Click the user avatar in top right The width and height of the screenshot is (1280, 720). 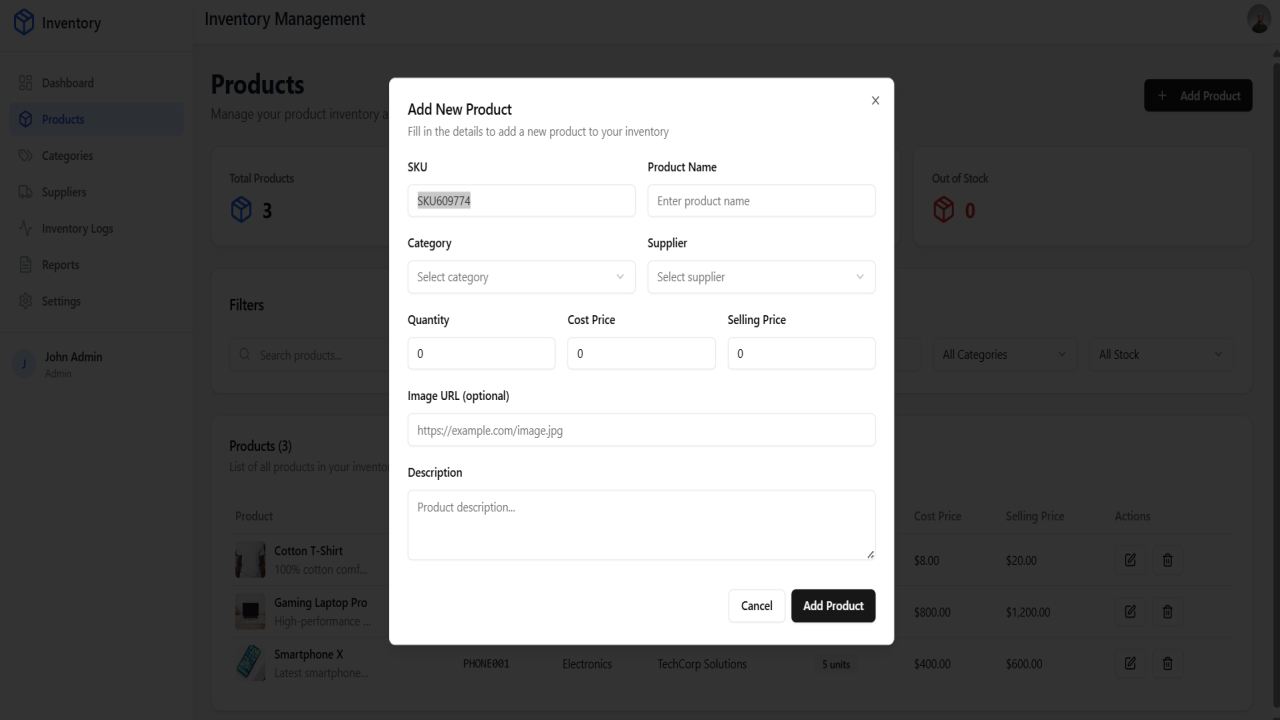1259,18
